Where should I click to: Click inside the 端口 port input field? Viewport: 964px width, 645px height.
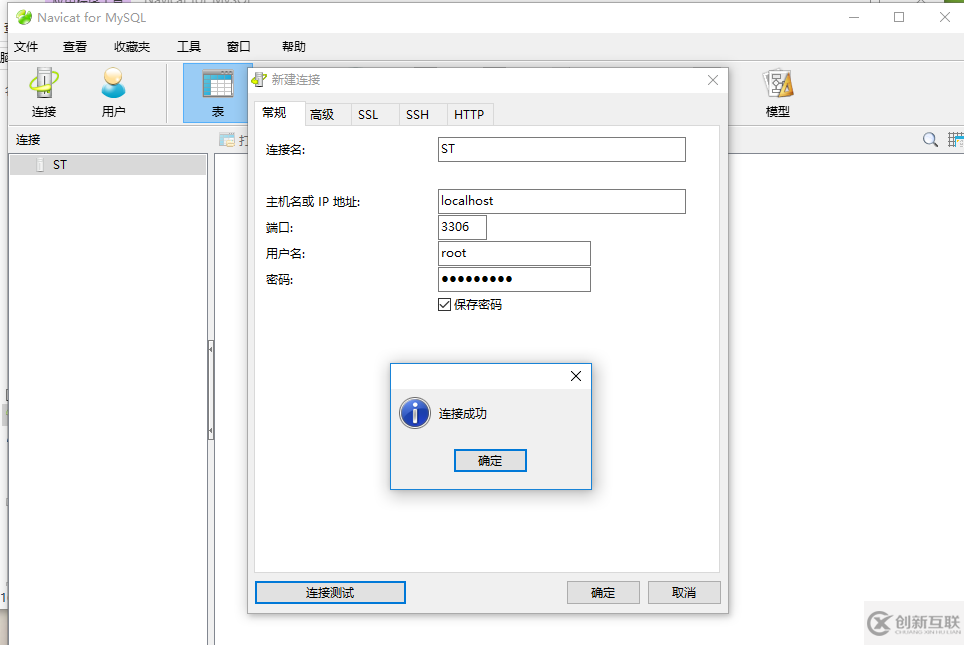(x=461, y=227)
